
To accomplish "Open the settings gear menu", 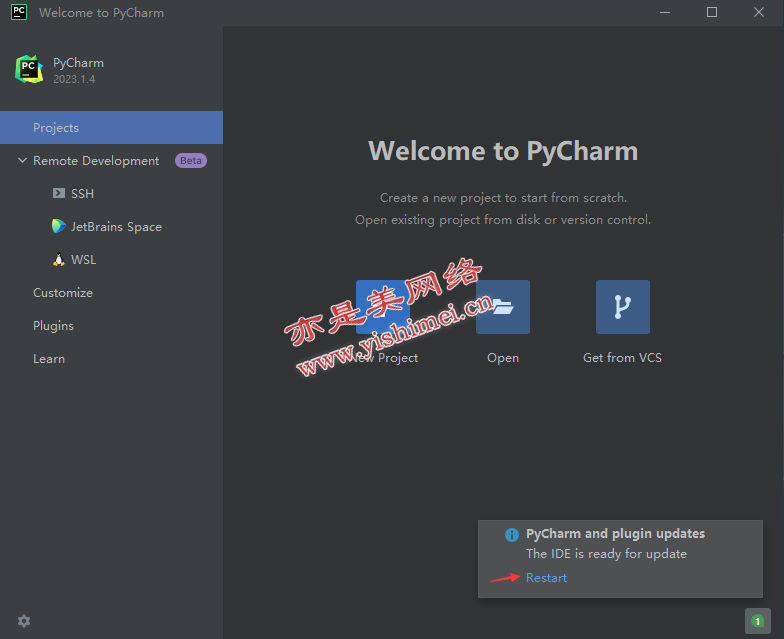I will tap(24, 621).
